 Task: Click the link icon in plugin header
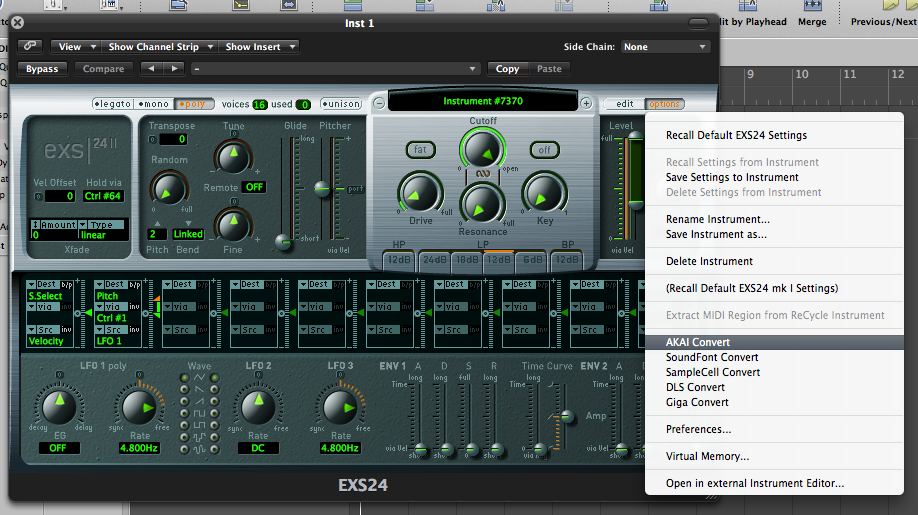pyautogui.click(x=30, y=46)
